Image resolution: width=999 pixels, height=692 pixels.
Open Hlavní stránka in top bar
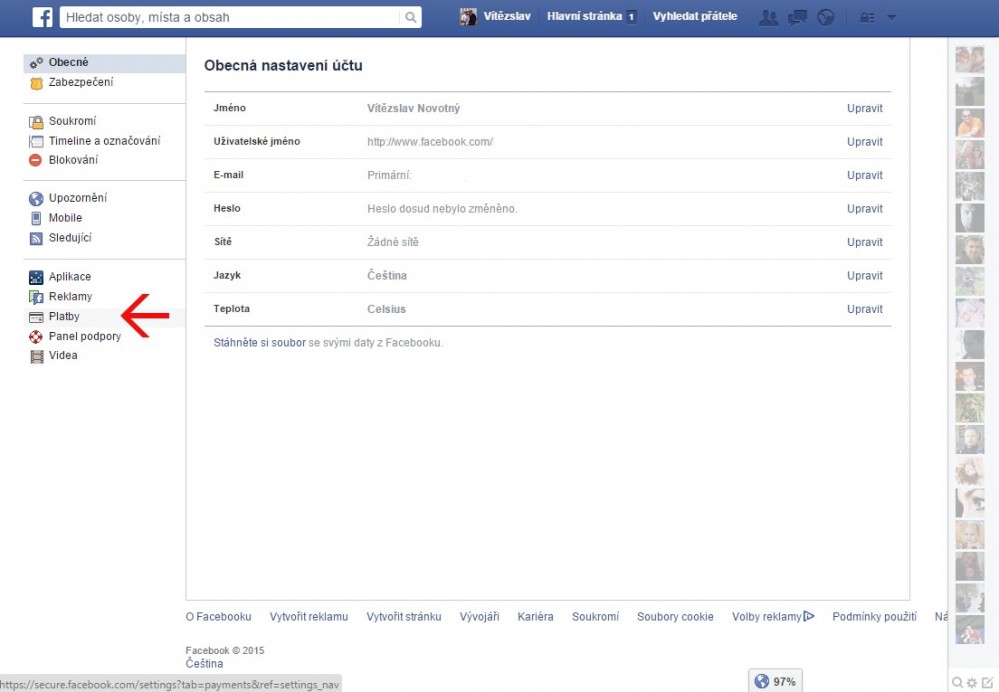(x=585, y=17)
